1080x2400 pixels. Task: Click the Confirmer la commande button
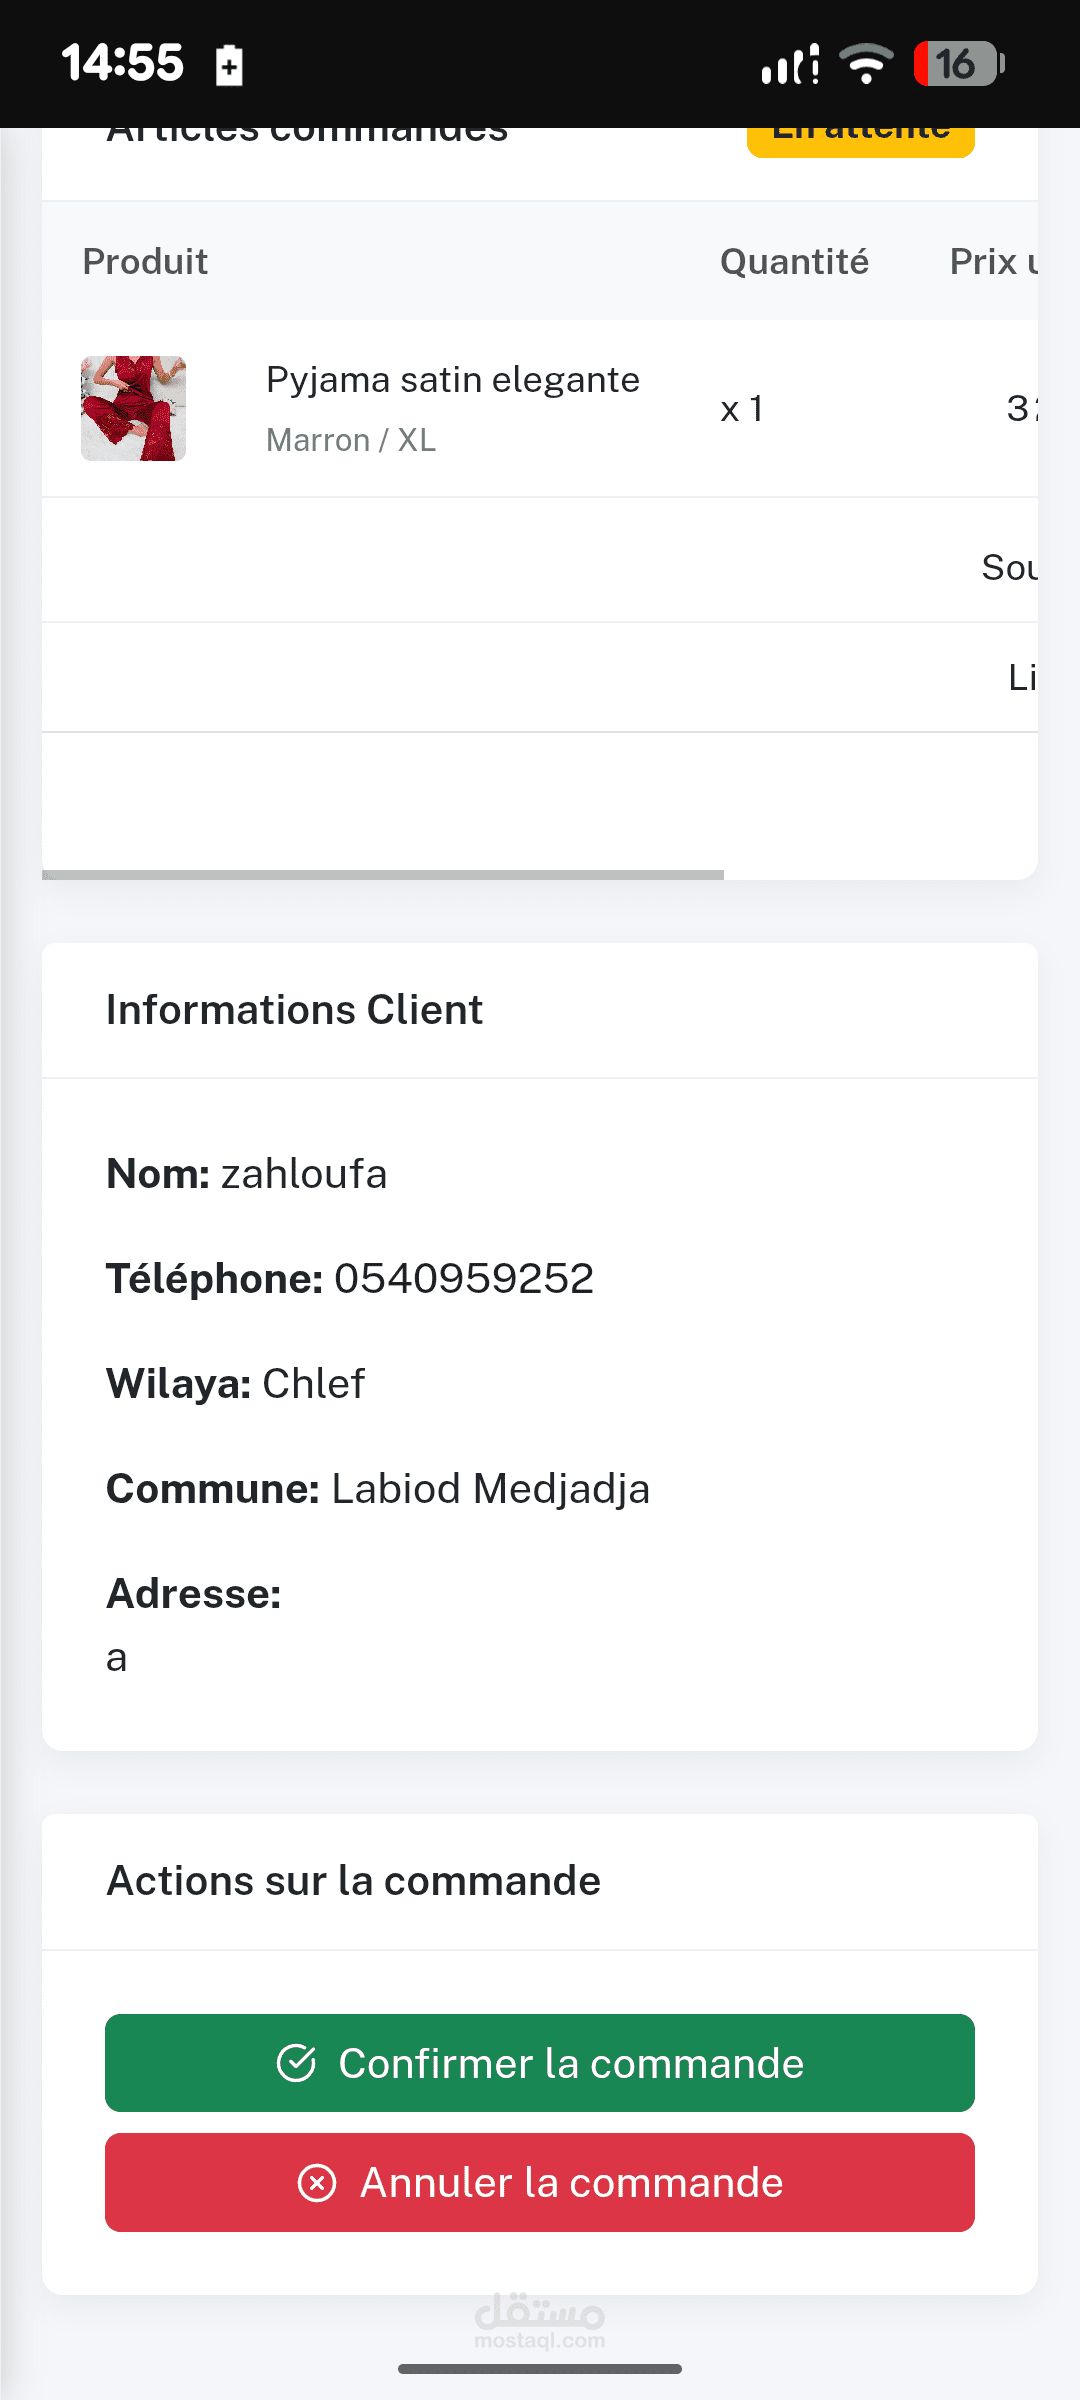[x=540, y=2063]
